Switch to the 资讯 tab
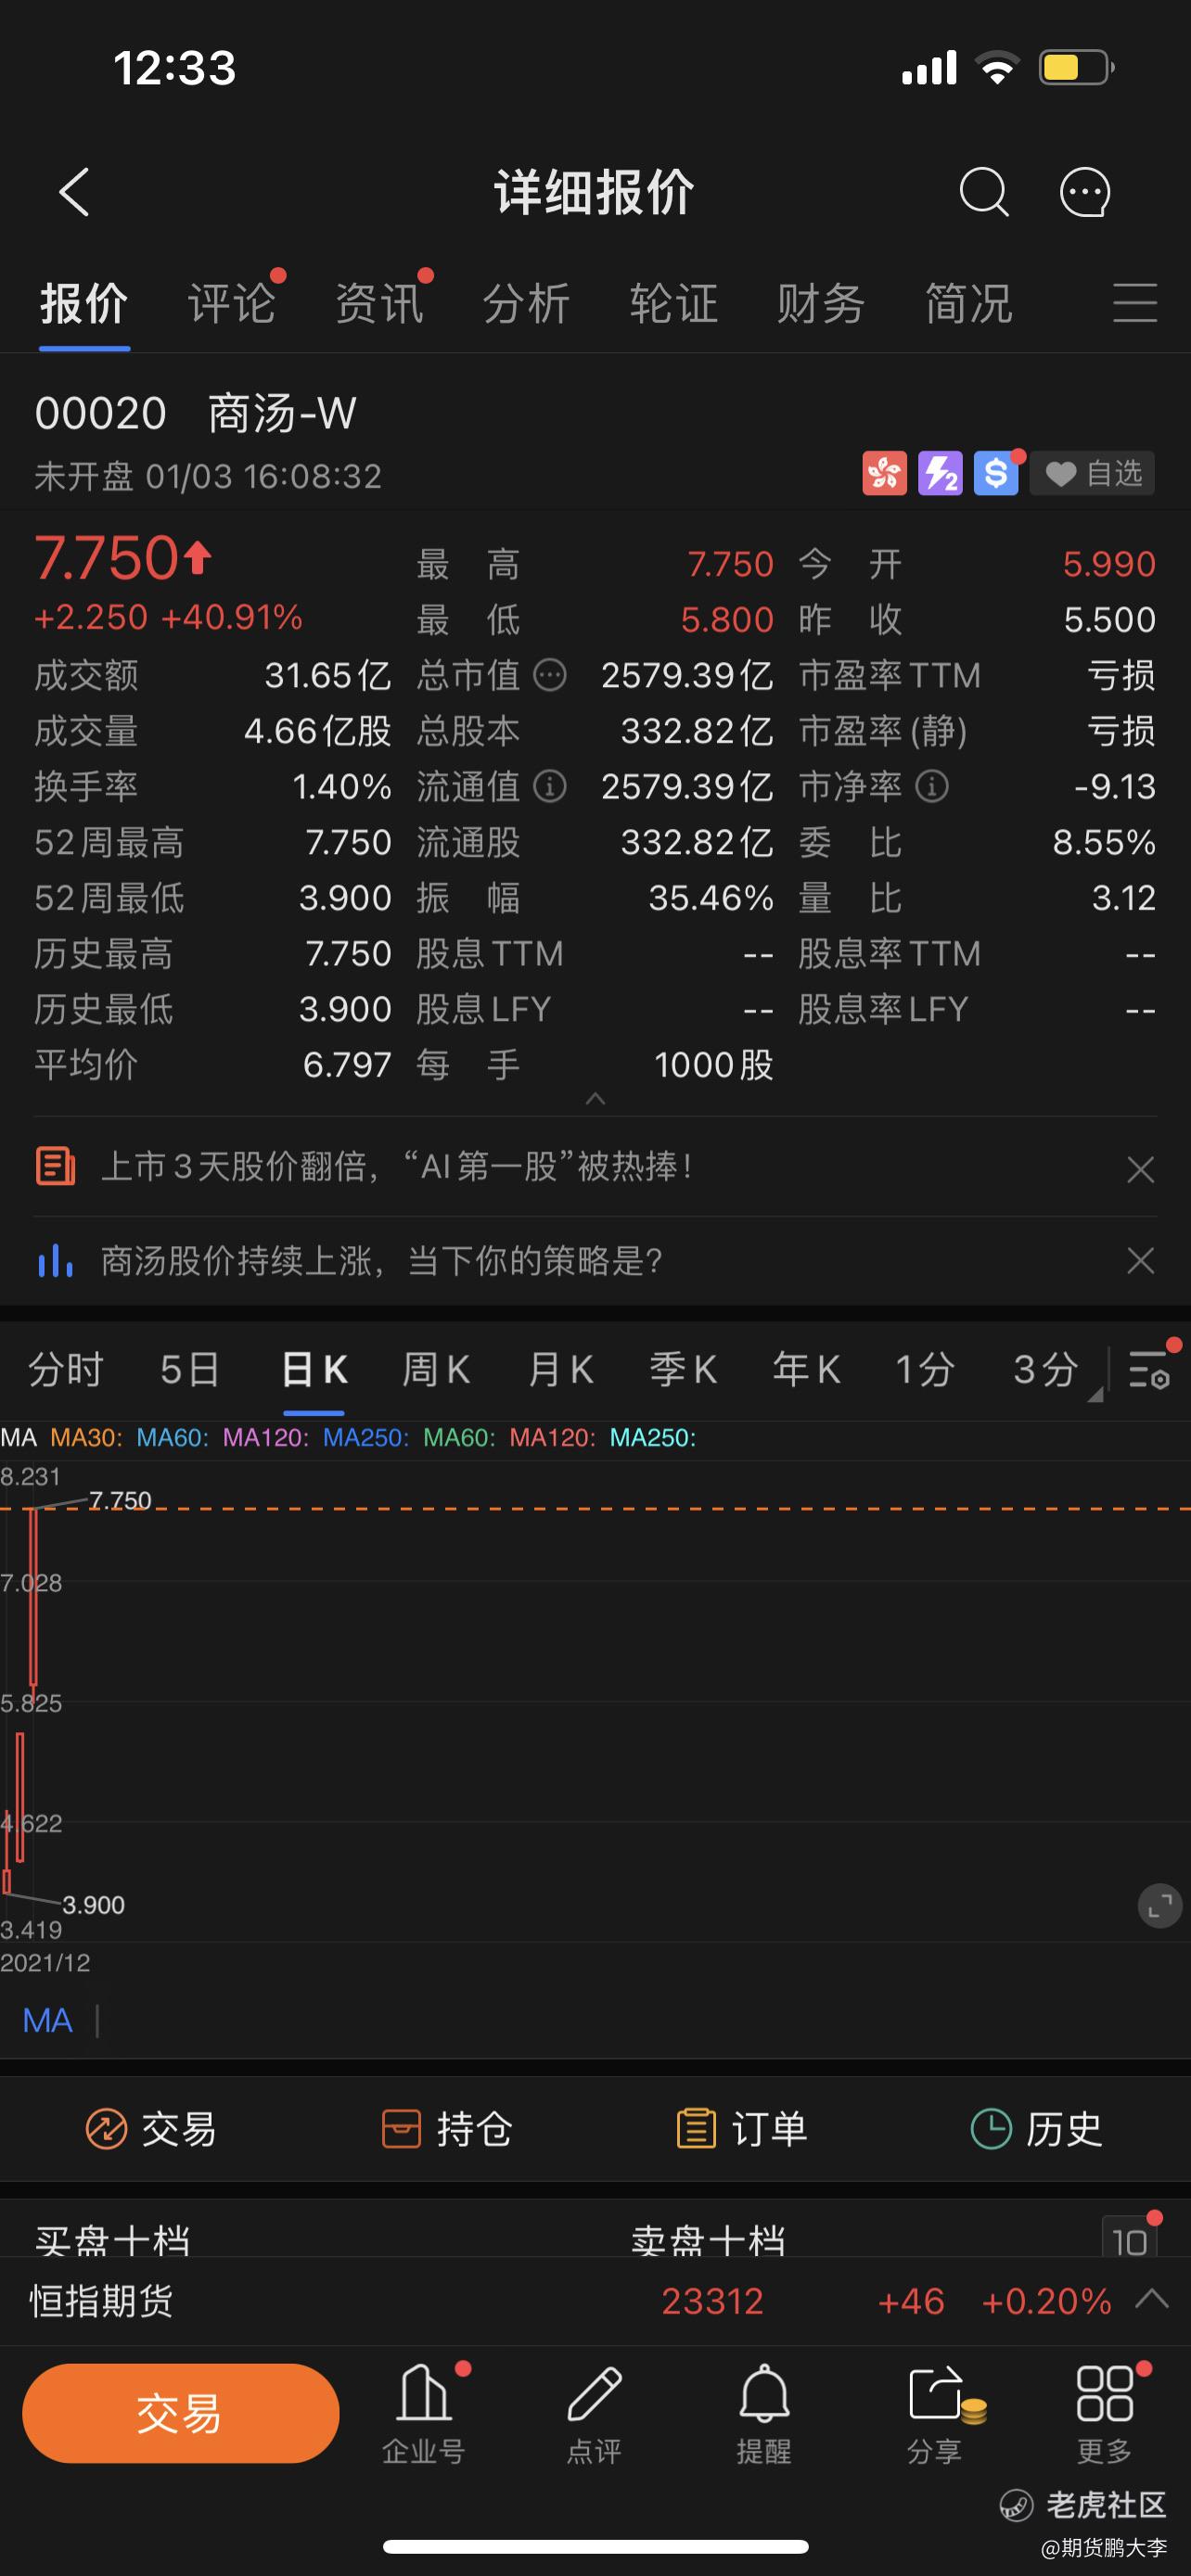The width and height of the screenshot is (1191, 2576). coord(379,303)
